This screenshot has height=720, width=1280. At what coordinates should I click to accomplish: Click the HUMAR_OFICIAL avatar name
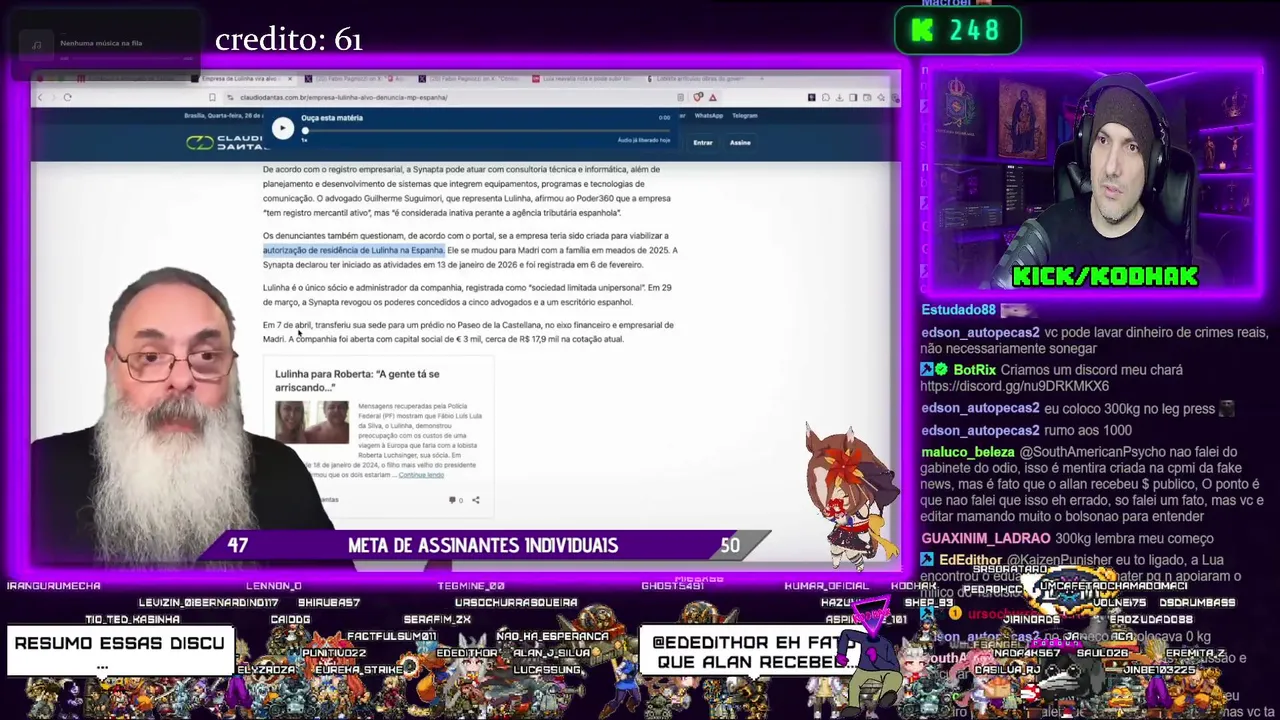click(826, 586)
